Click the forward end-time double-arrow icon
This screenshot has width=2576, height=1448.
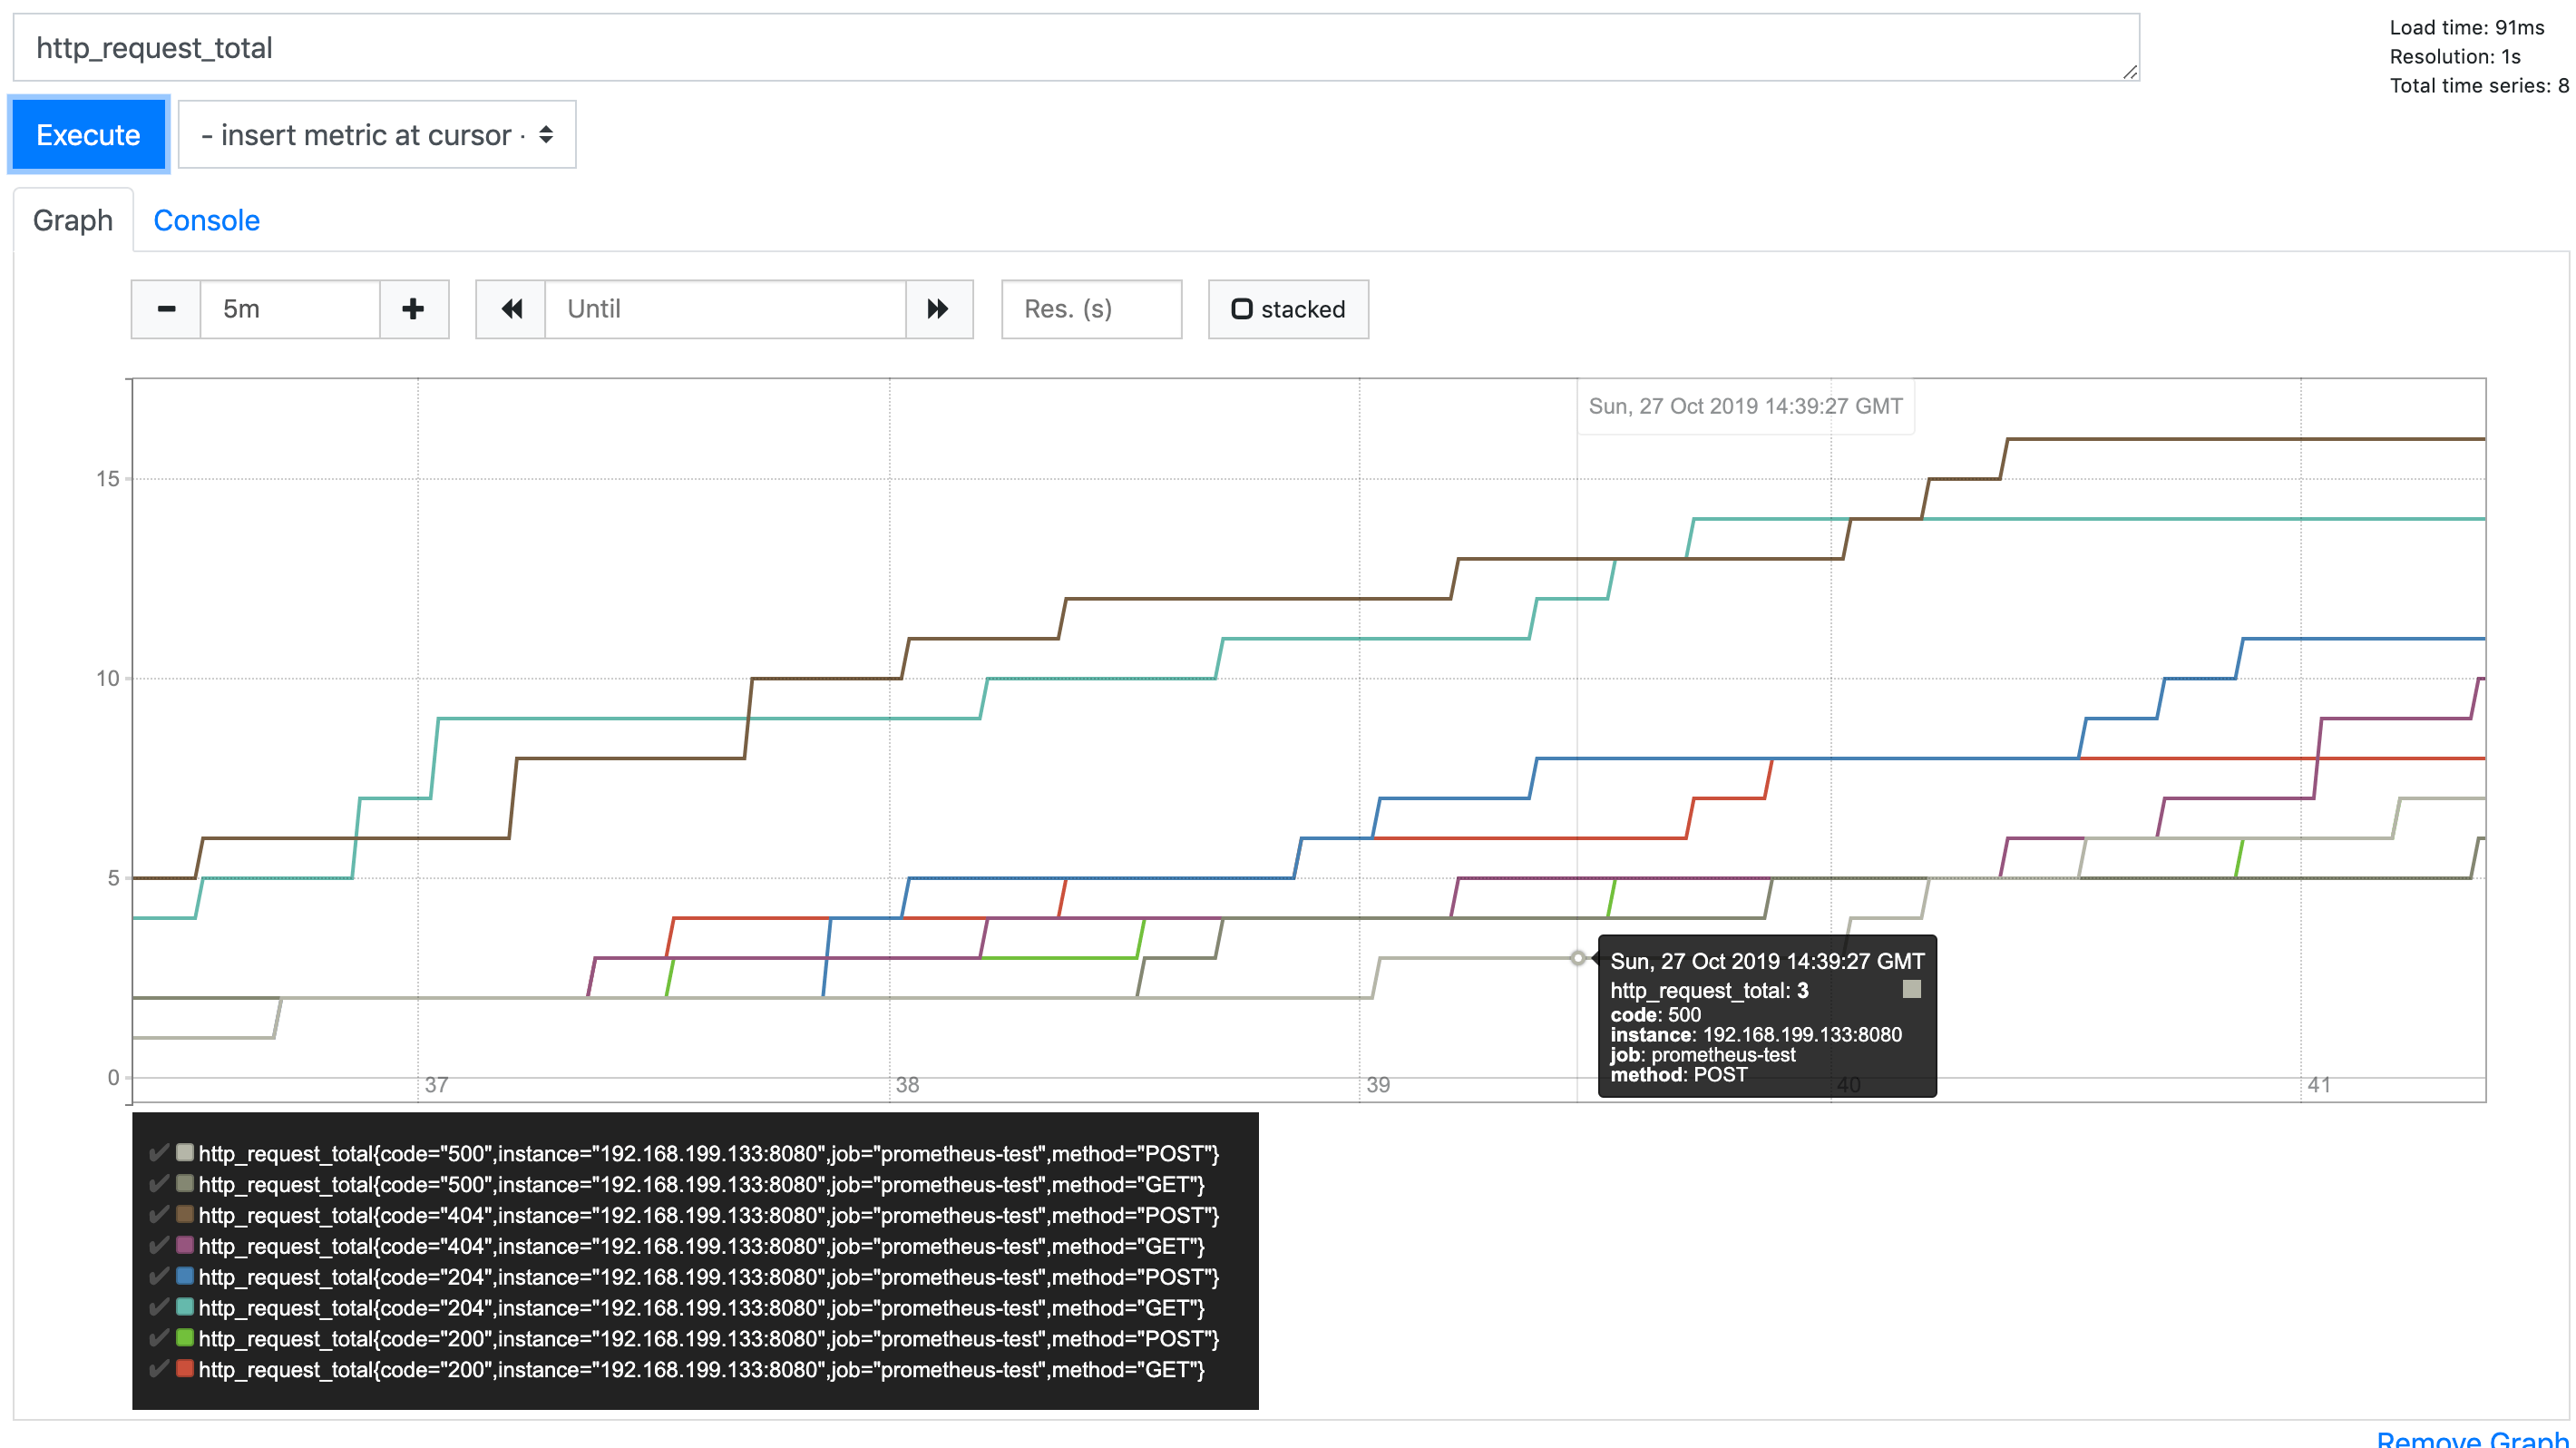tap(938, 309)
